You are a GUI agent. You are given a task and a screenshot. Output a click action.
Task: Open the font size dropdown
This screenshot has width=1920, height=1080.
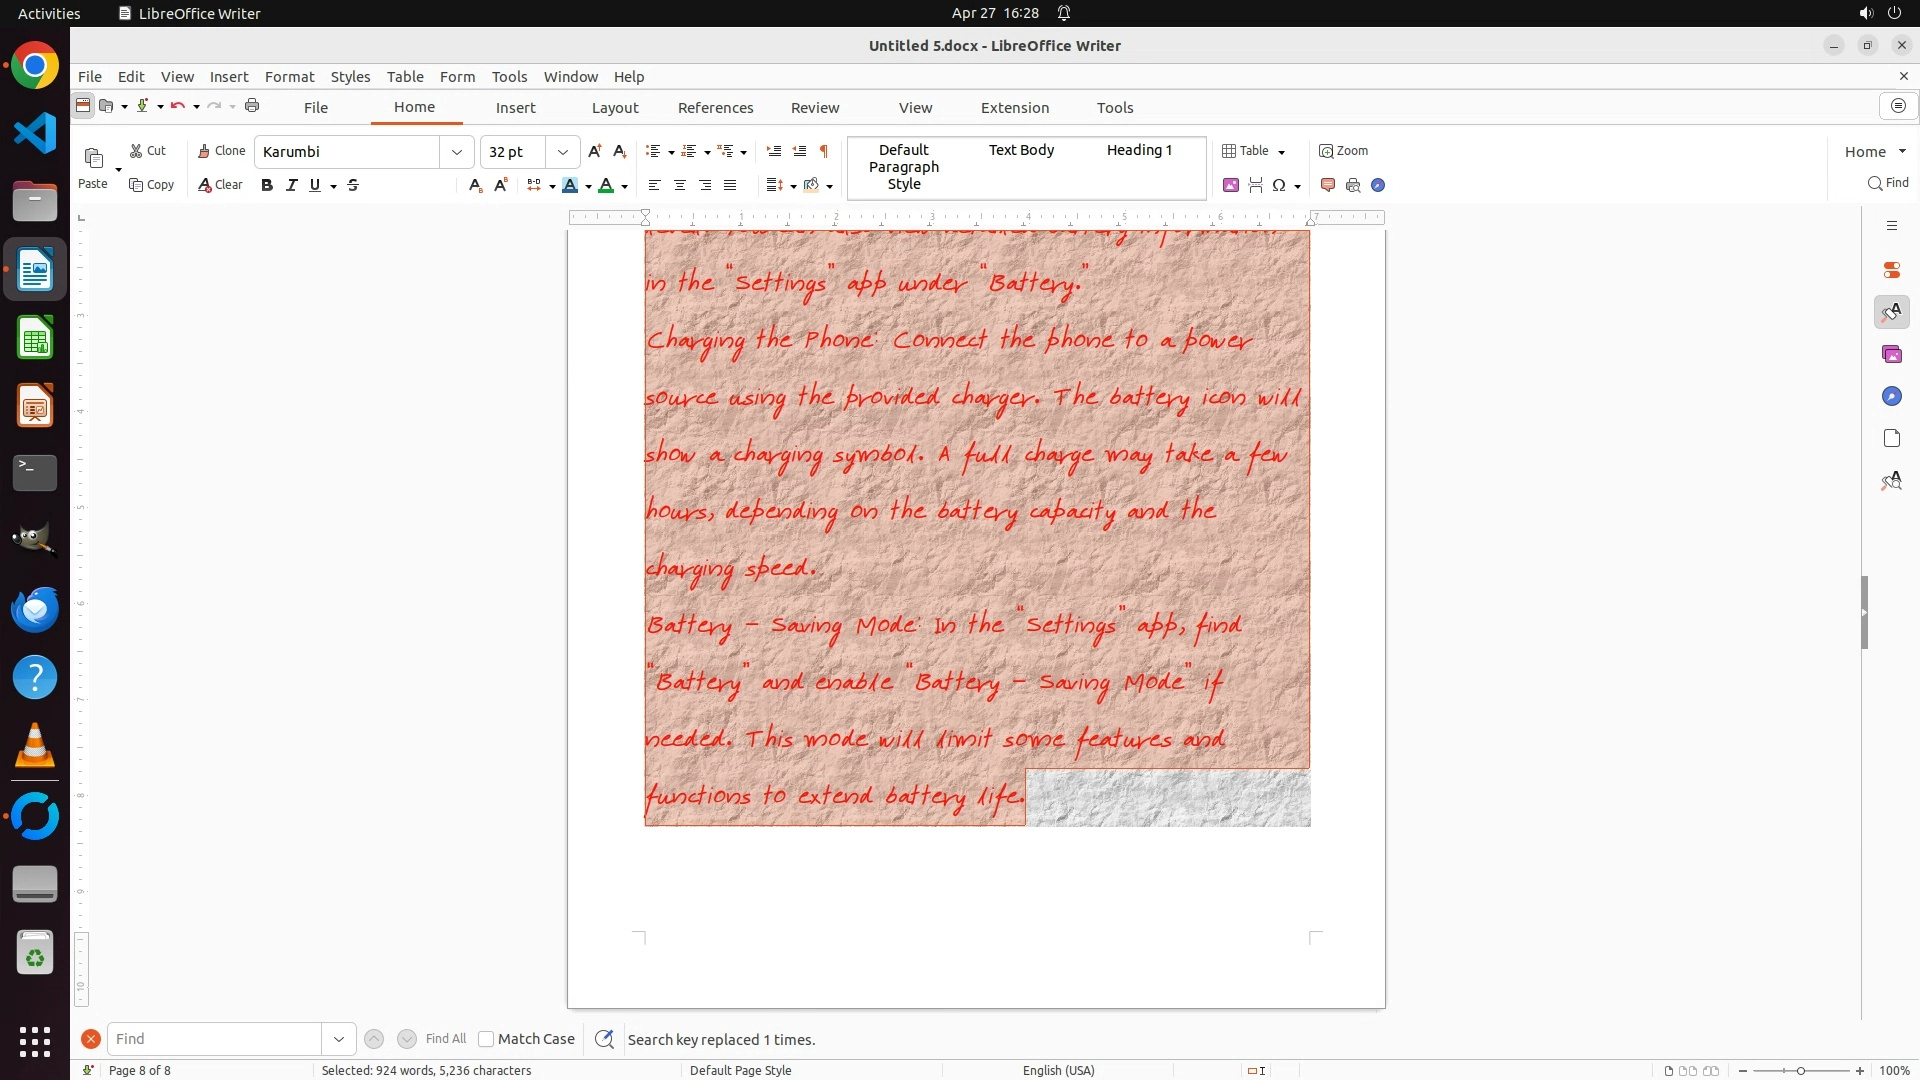click(x=563, y=152)
